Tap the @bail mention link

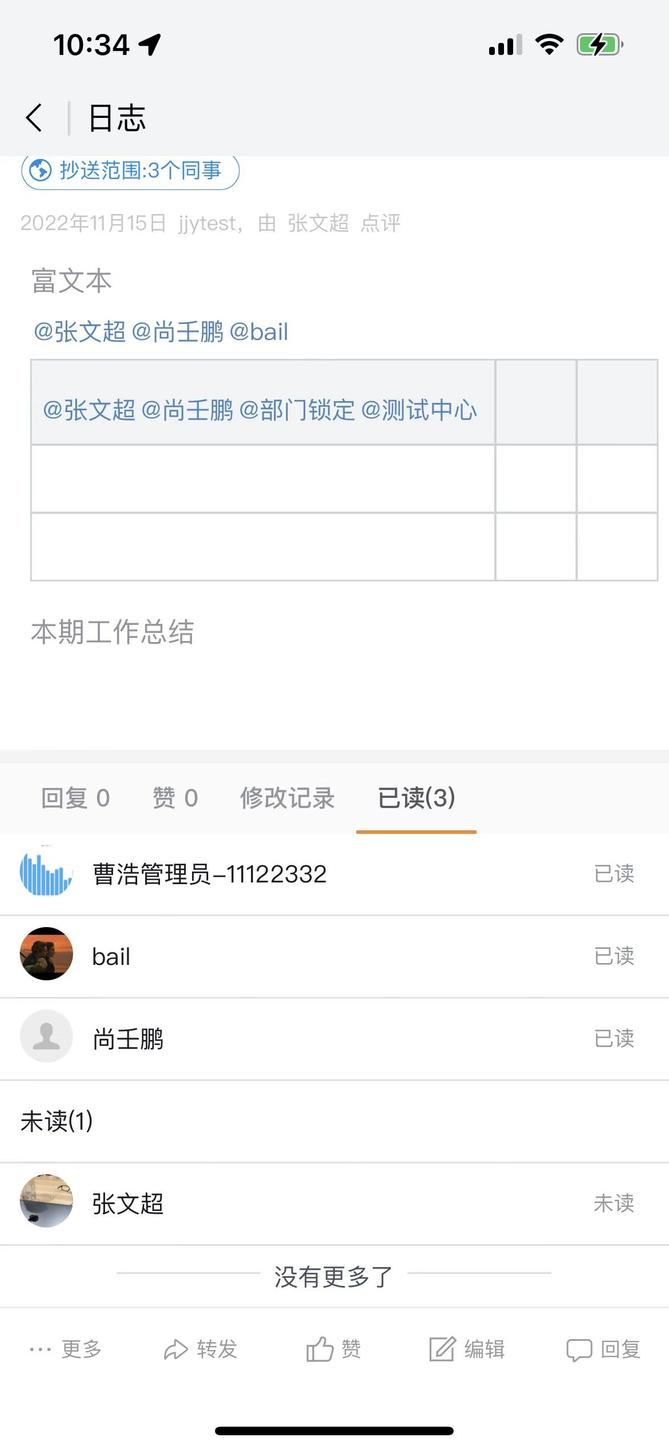(259, 332)
